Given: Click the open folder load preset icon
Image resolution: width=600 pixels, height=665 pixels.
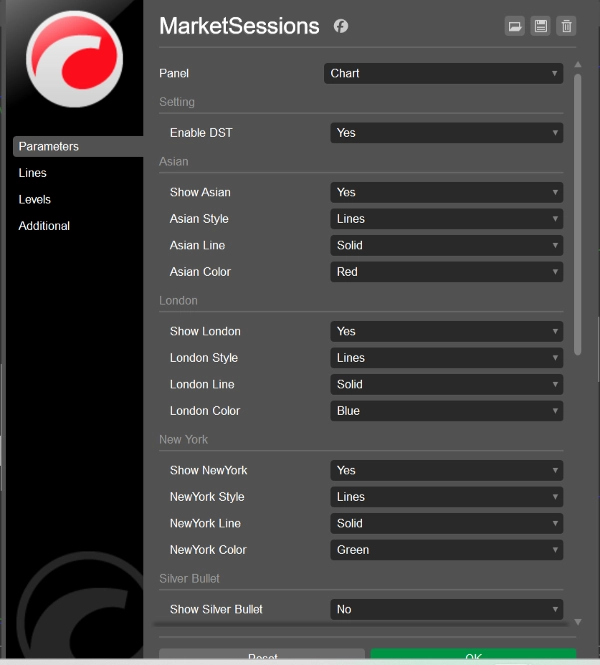Looking at the screenshot, I should 515,27.
